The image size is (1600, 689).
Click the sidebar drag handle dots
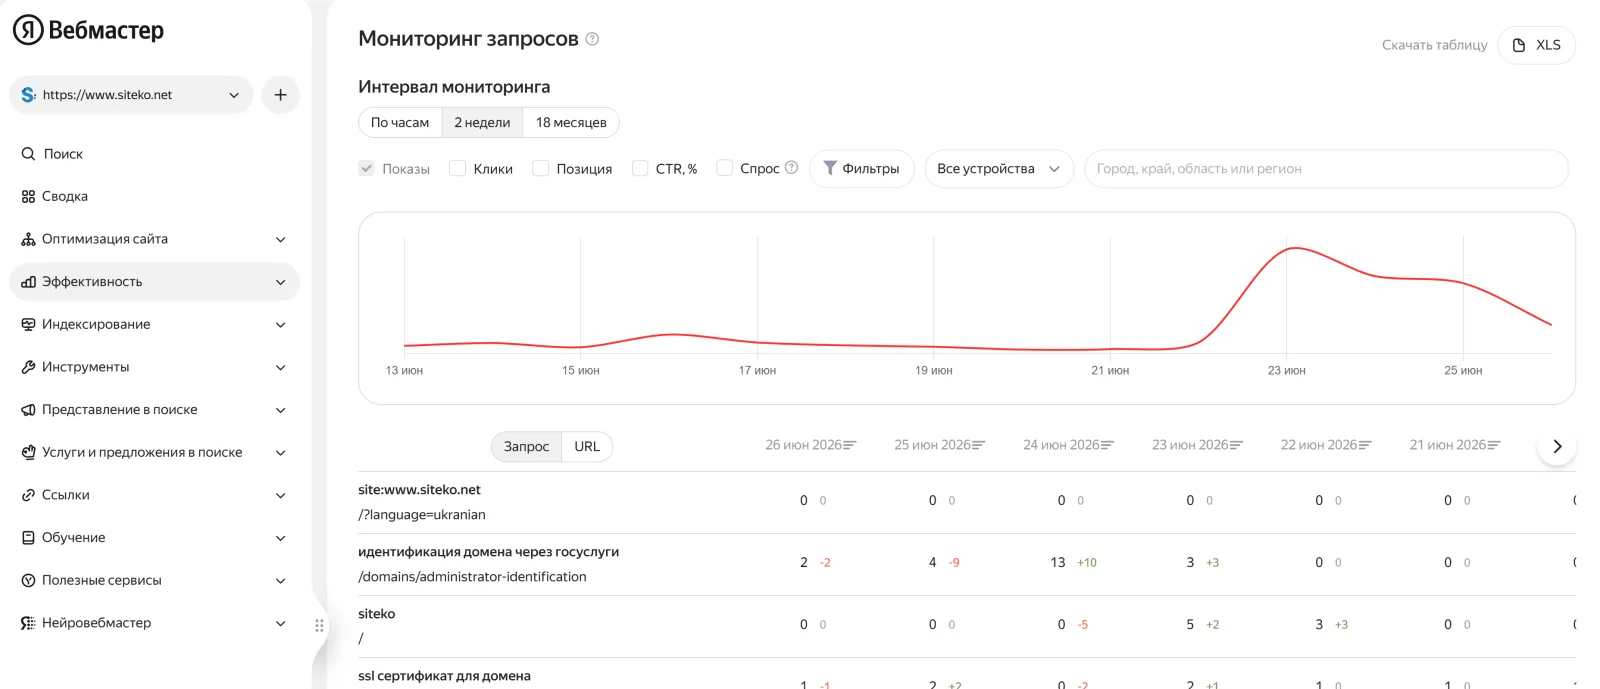320,626
